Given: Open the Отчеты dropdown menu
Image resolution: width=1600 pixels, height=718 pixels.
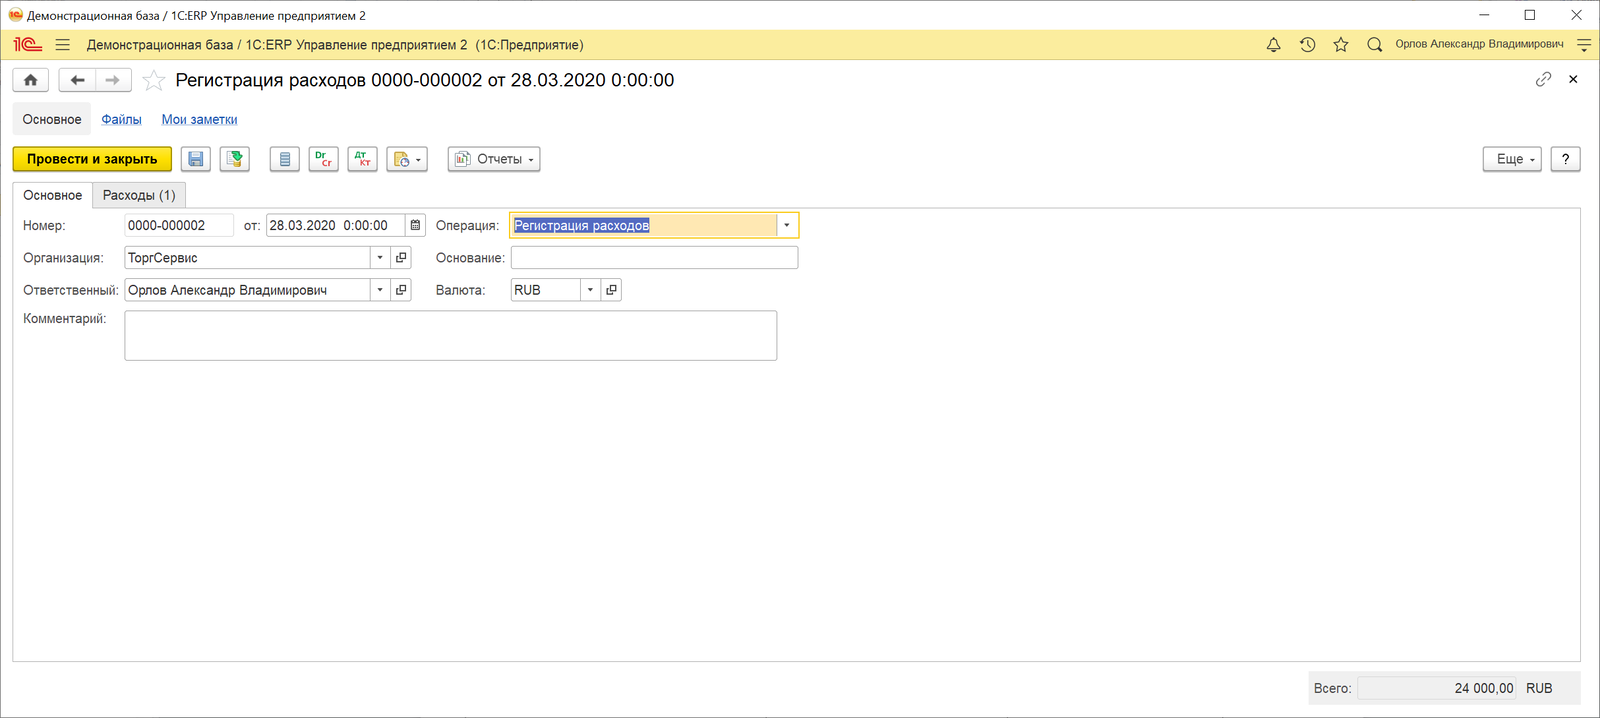Looking at the screenshot, I should click(494, 159).
